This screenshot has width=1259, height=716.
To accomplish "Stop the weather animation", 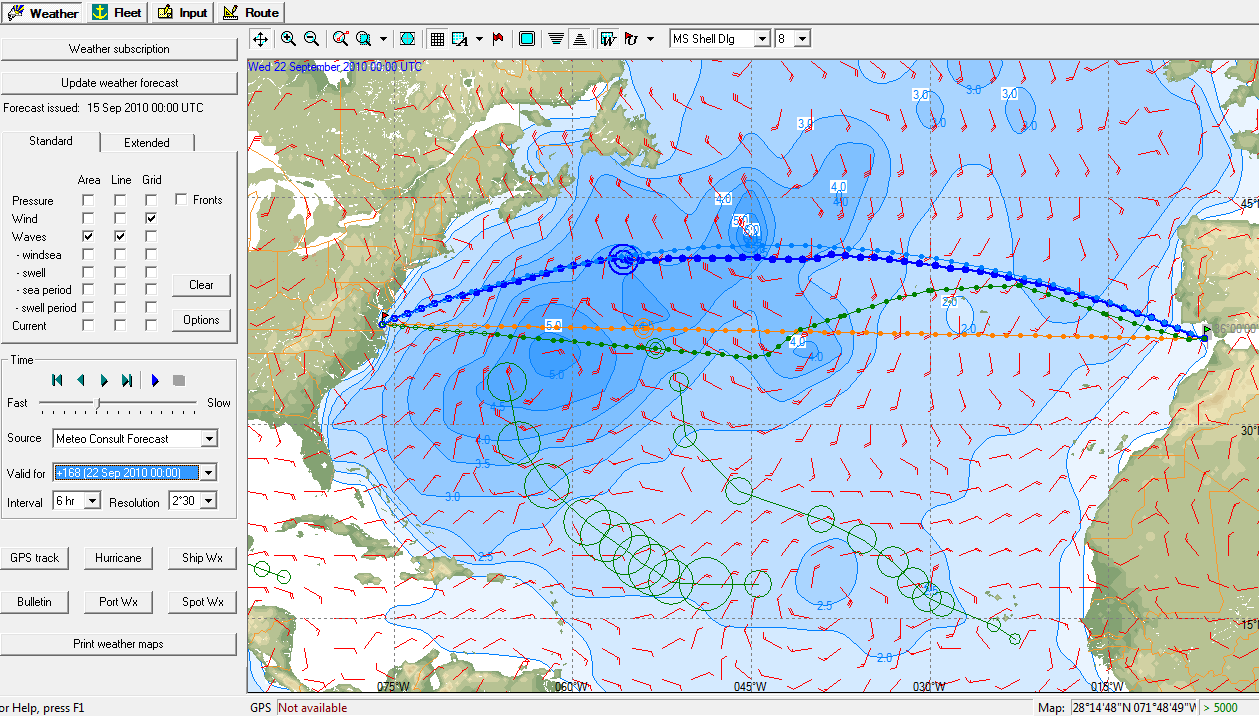I will coord(179,380).
